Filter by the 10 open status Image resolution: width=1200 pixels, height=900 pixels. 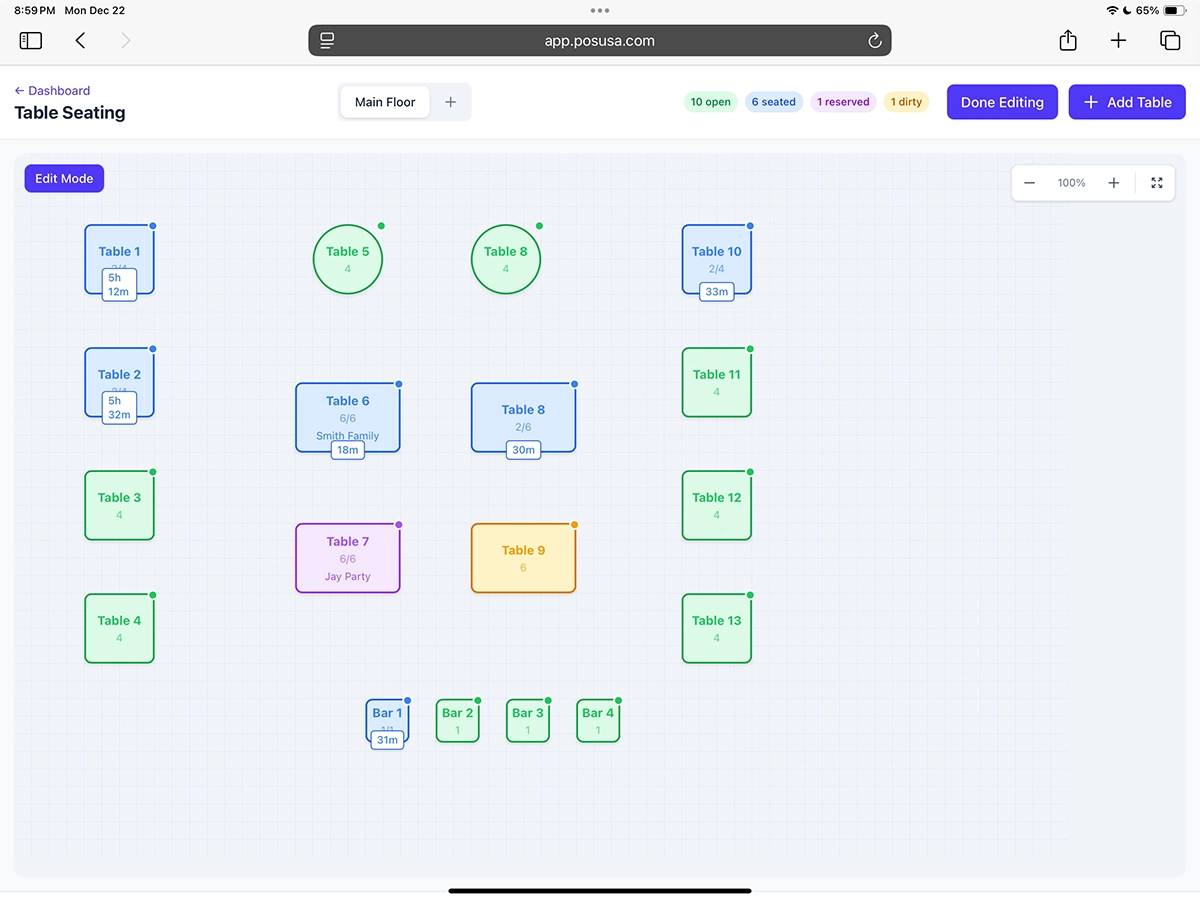(711, 102)
